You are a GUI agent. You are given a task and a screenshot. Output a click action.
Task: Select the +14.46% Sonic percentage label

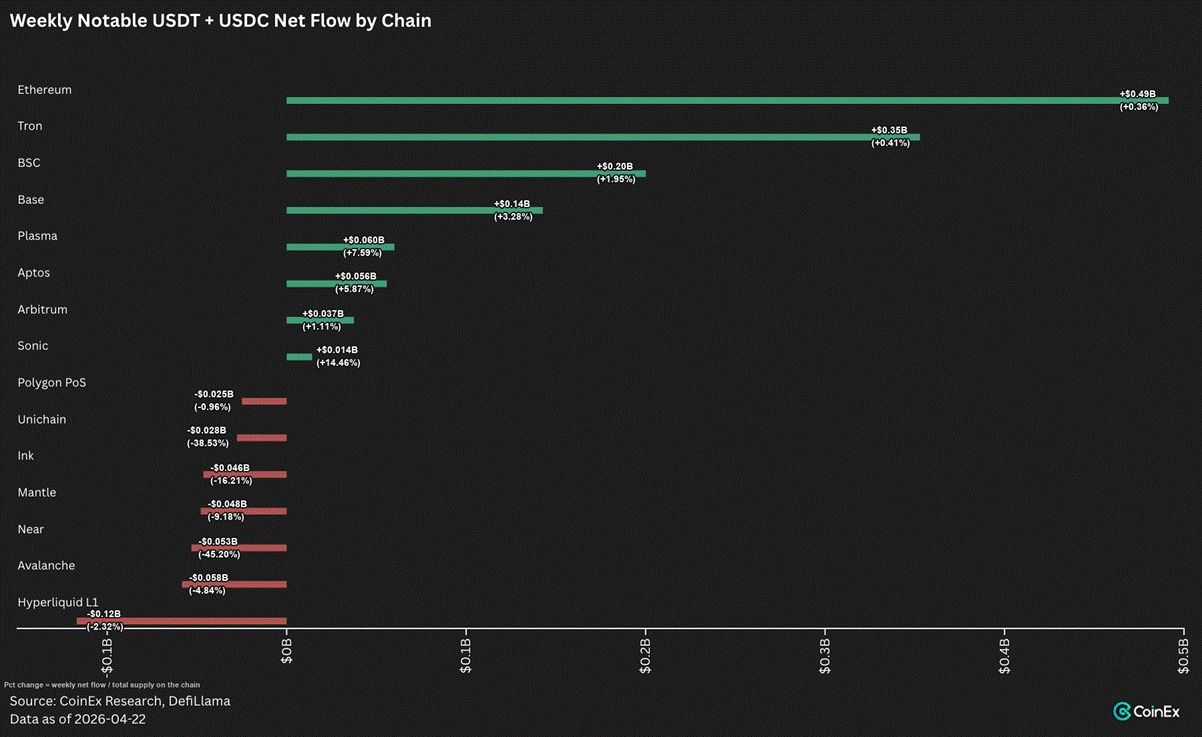click(338, 362)
